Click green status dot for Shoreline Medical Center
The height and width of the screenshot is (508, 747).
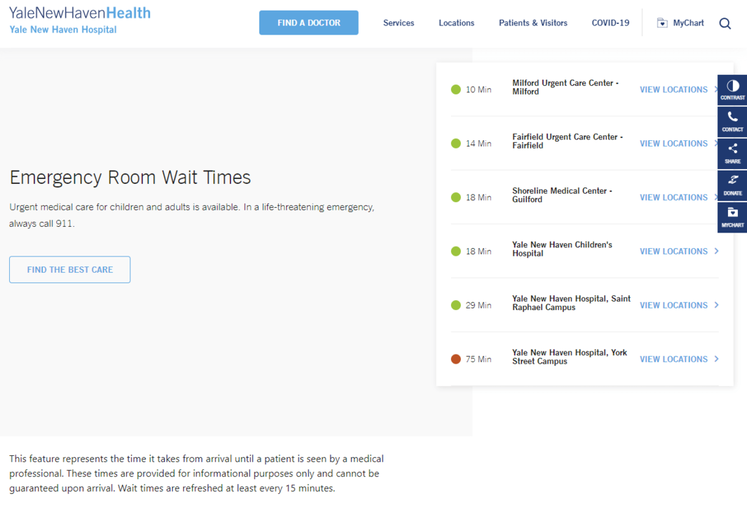point(456,197)
